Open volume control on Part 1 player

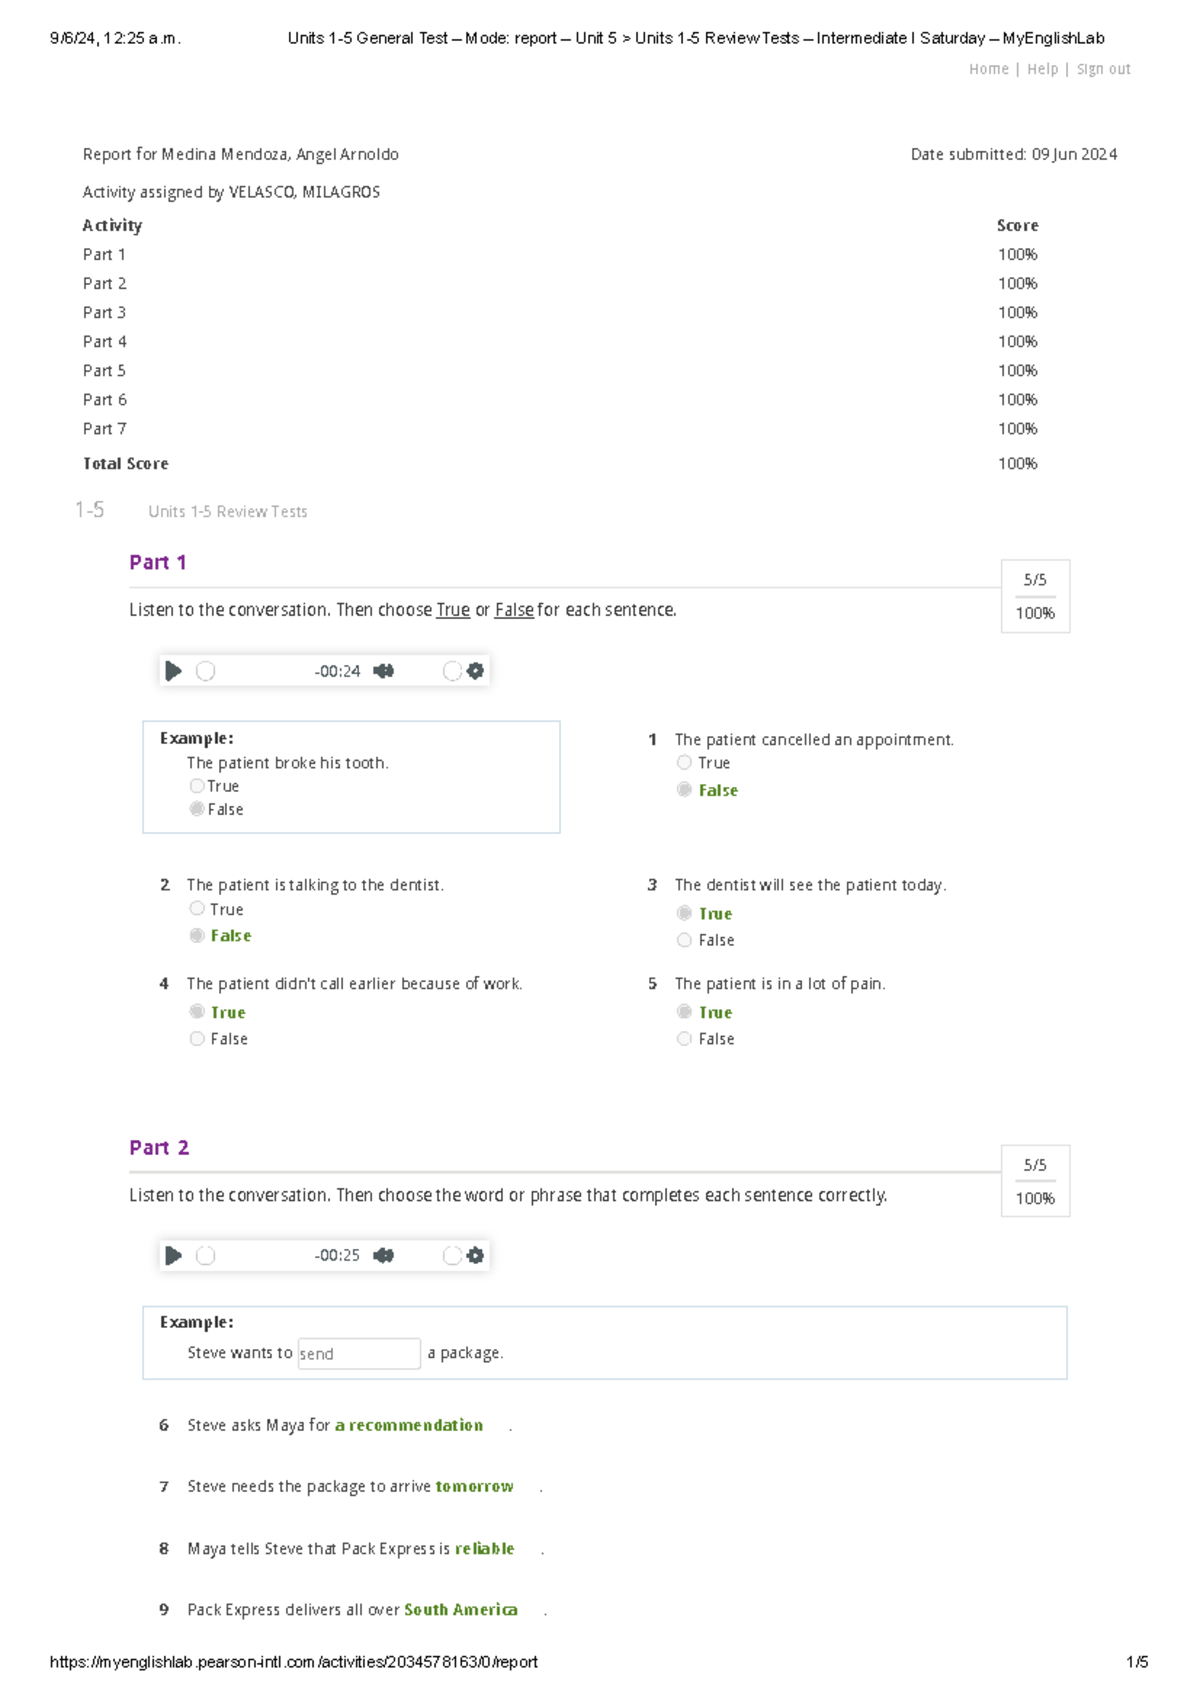[x=385, y=671]
